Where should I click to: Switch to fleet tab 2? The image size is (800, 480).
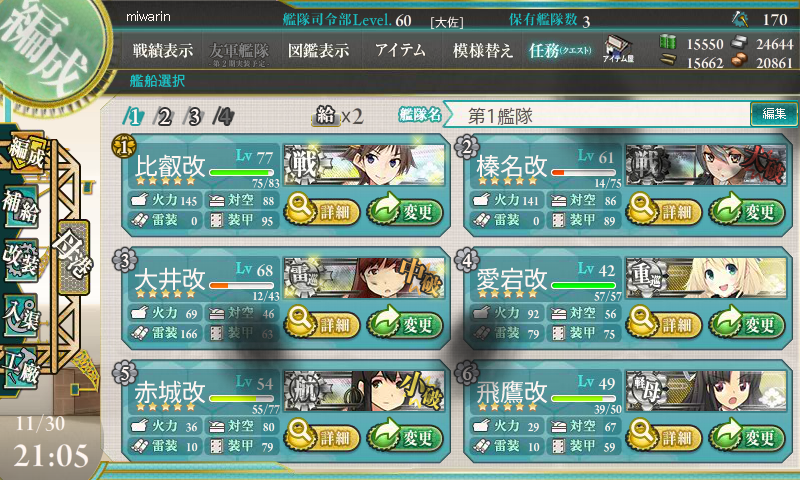[164, 117]
